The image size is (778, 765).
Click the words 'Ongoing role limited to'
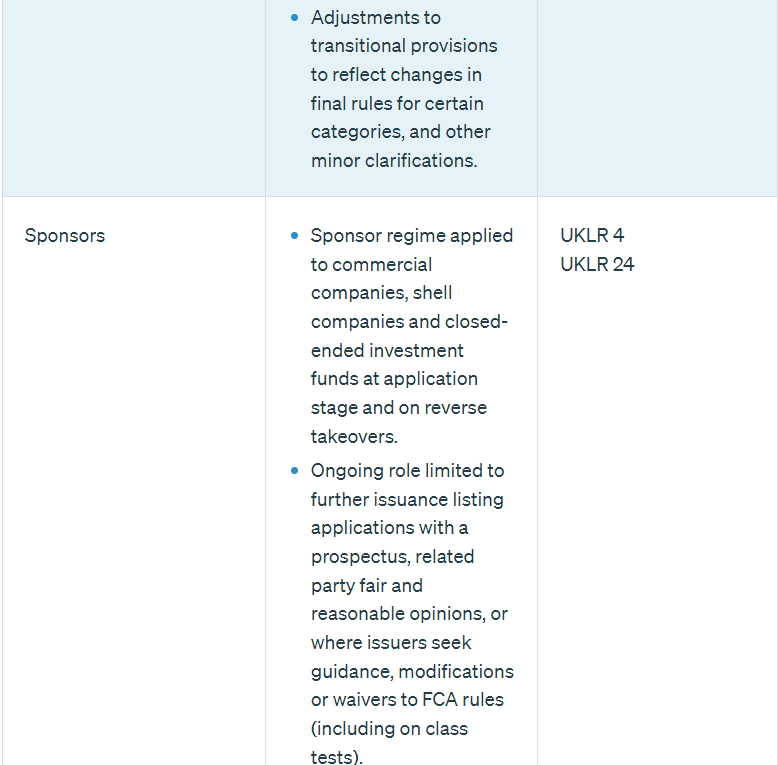coord(407,471)
